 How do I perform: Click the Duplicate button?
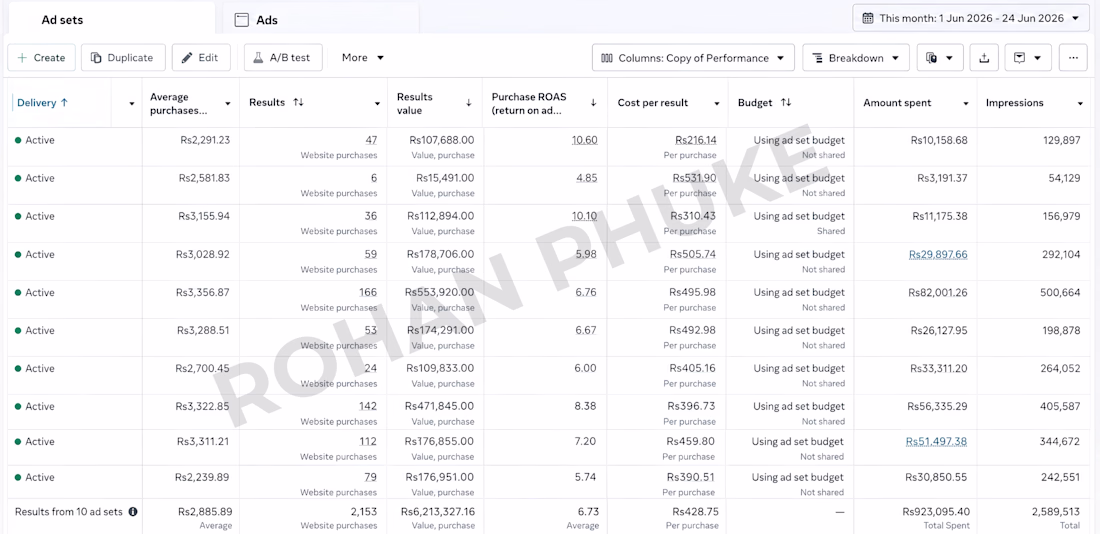click(x=123, y=58)
